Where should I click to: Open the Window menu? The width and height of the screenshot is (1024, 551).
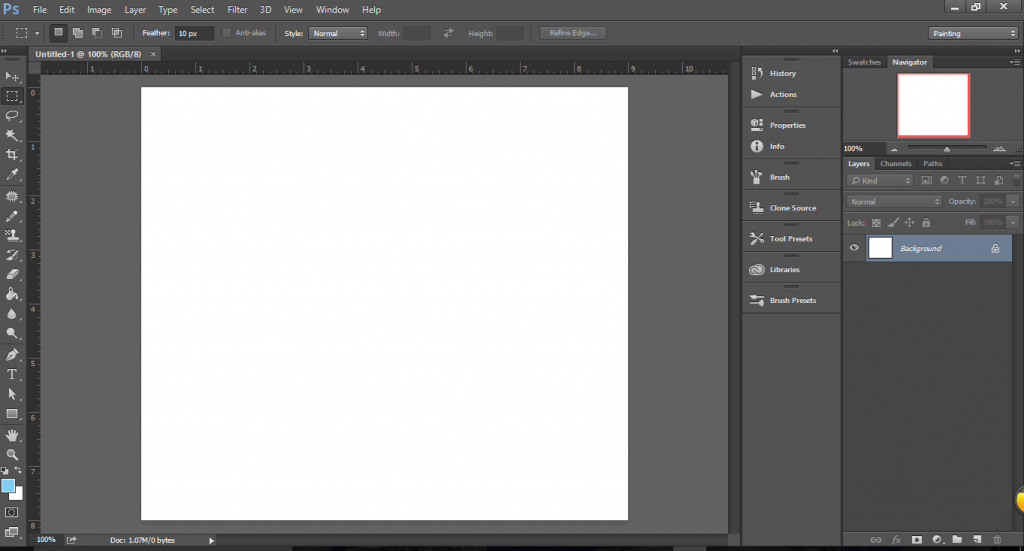coord(332,10)
